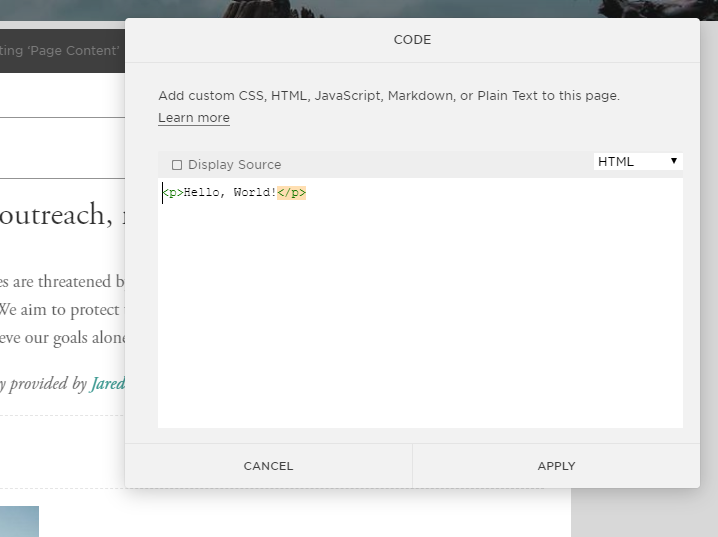This screenshot has width=718, height=537.
Task: Click the opening <p> tag in the editor
Action: (x=173, y=193)
